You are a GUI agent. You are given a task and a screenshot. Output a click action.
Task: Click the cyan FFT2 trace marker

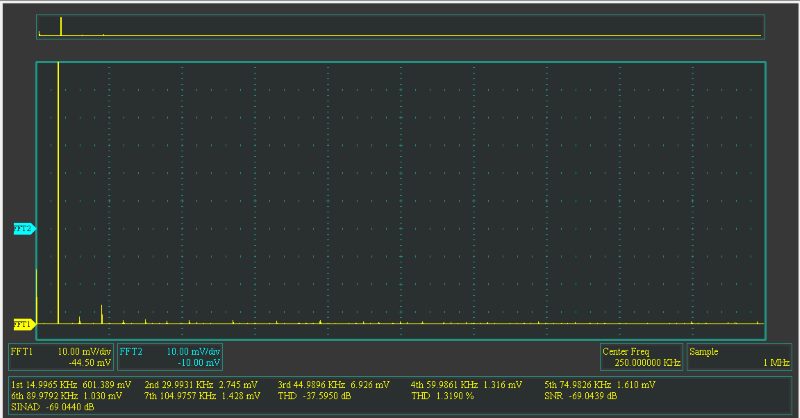coord(23,229)
